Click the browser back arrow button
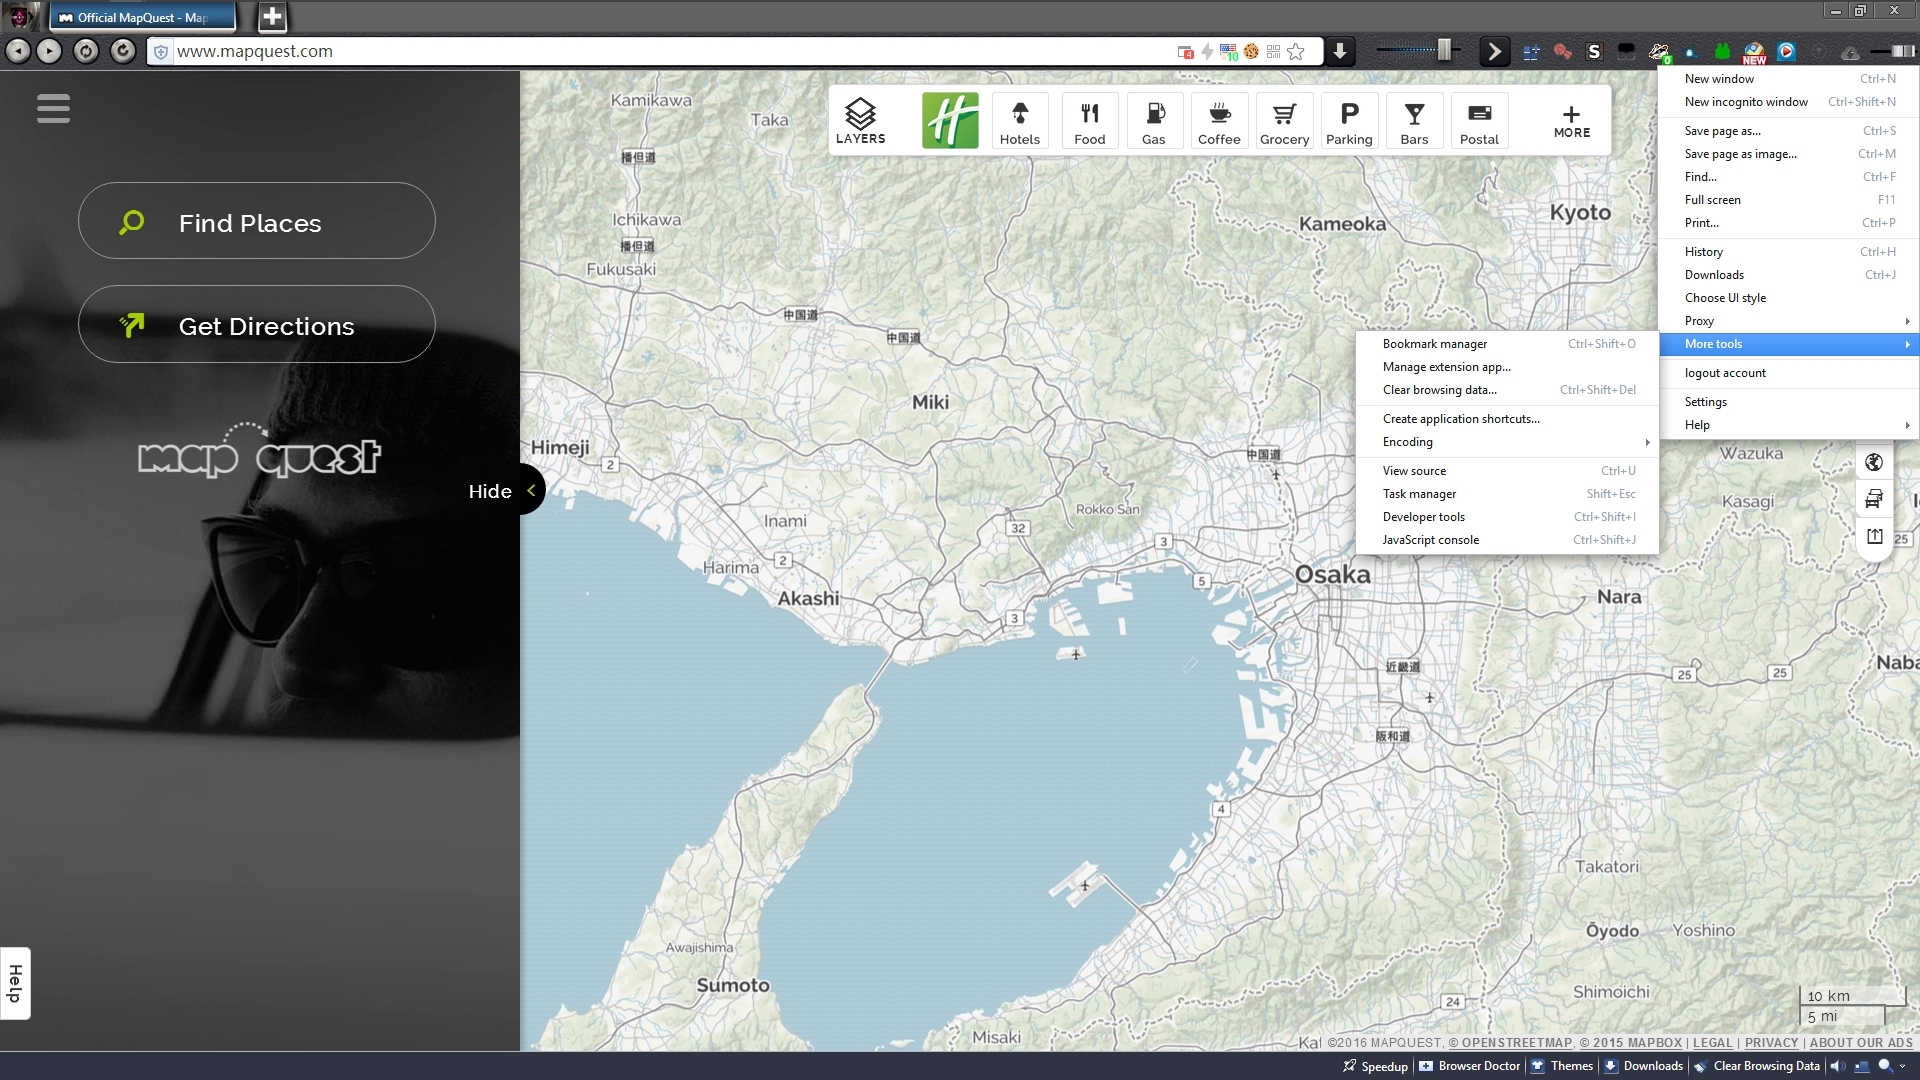This screenshot has height=1080, width=1920. (17, 51)
